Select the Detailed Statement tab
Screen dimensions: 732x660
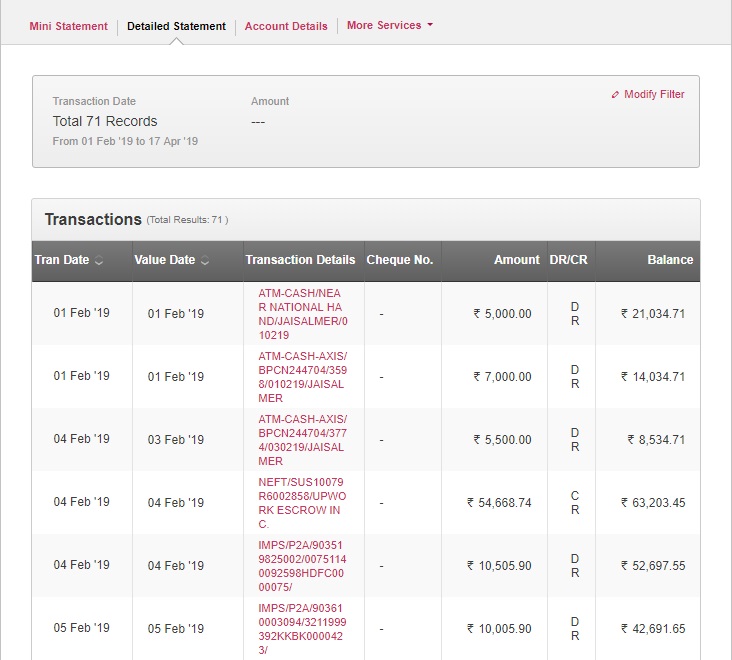(176, 26)
